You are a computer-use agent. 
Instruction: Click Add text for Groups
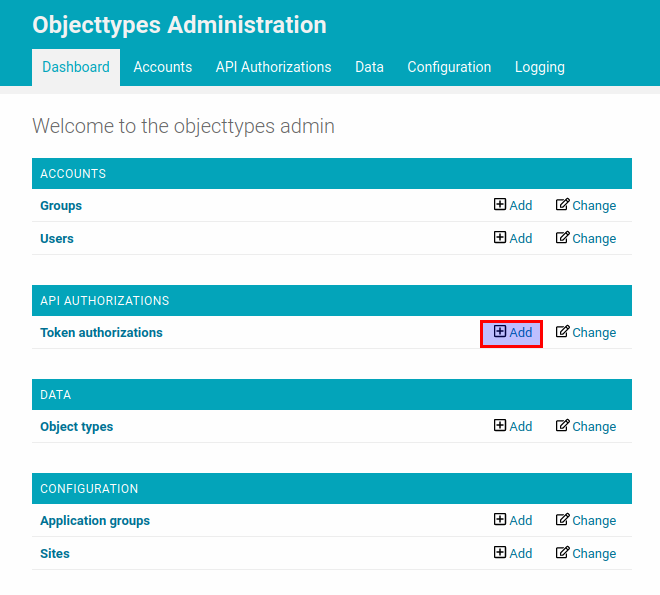coord(521,205)
